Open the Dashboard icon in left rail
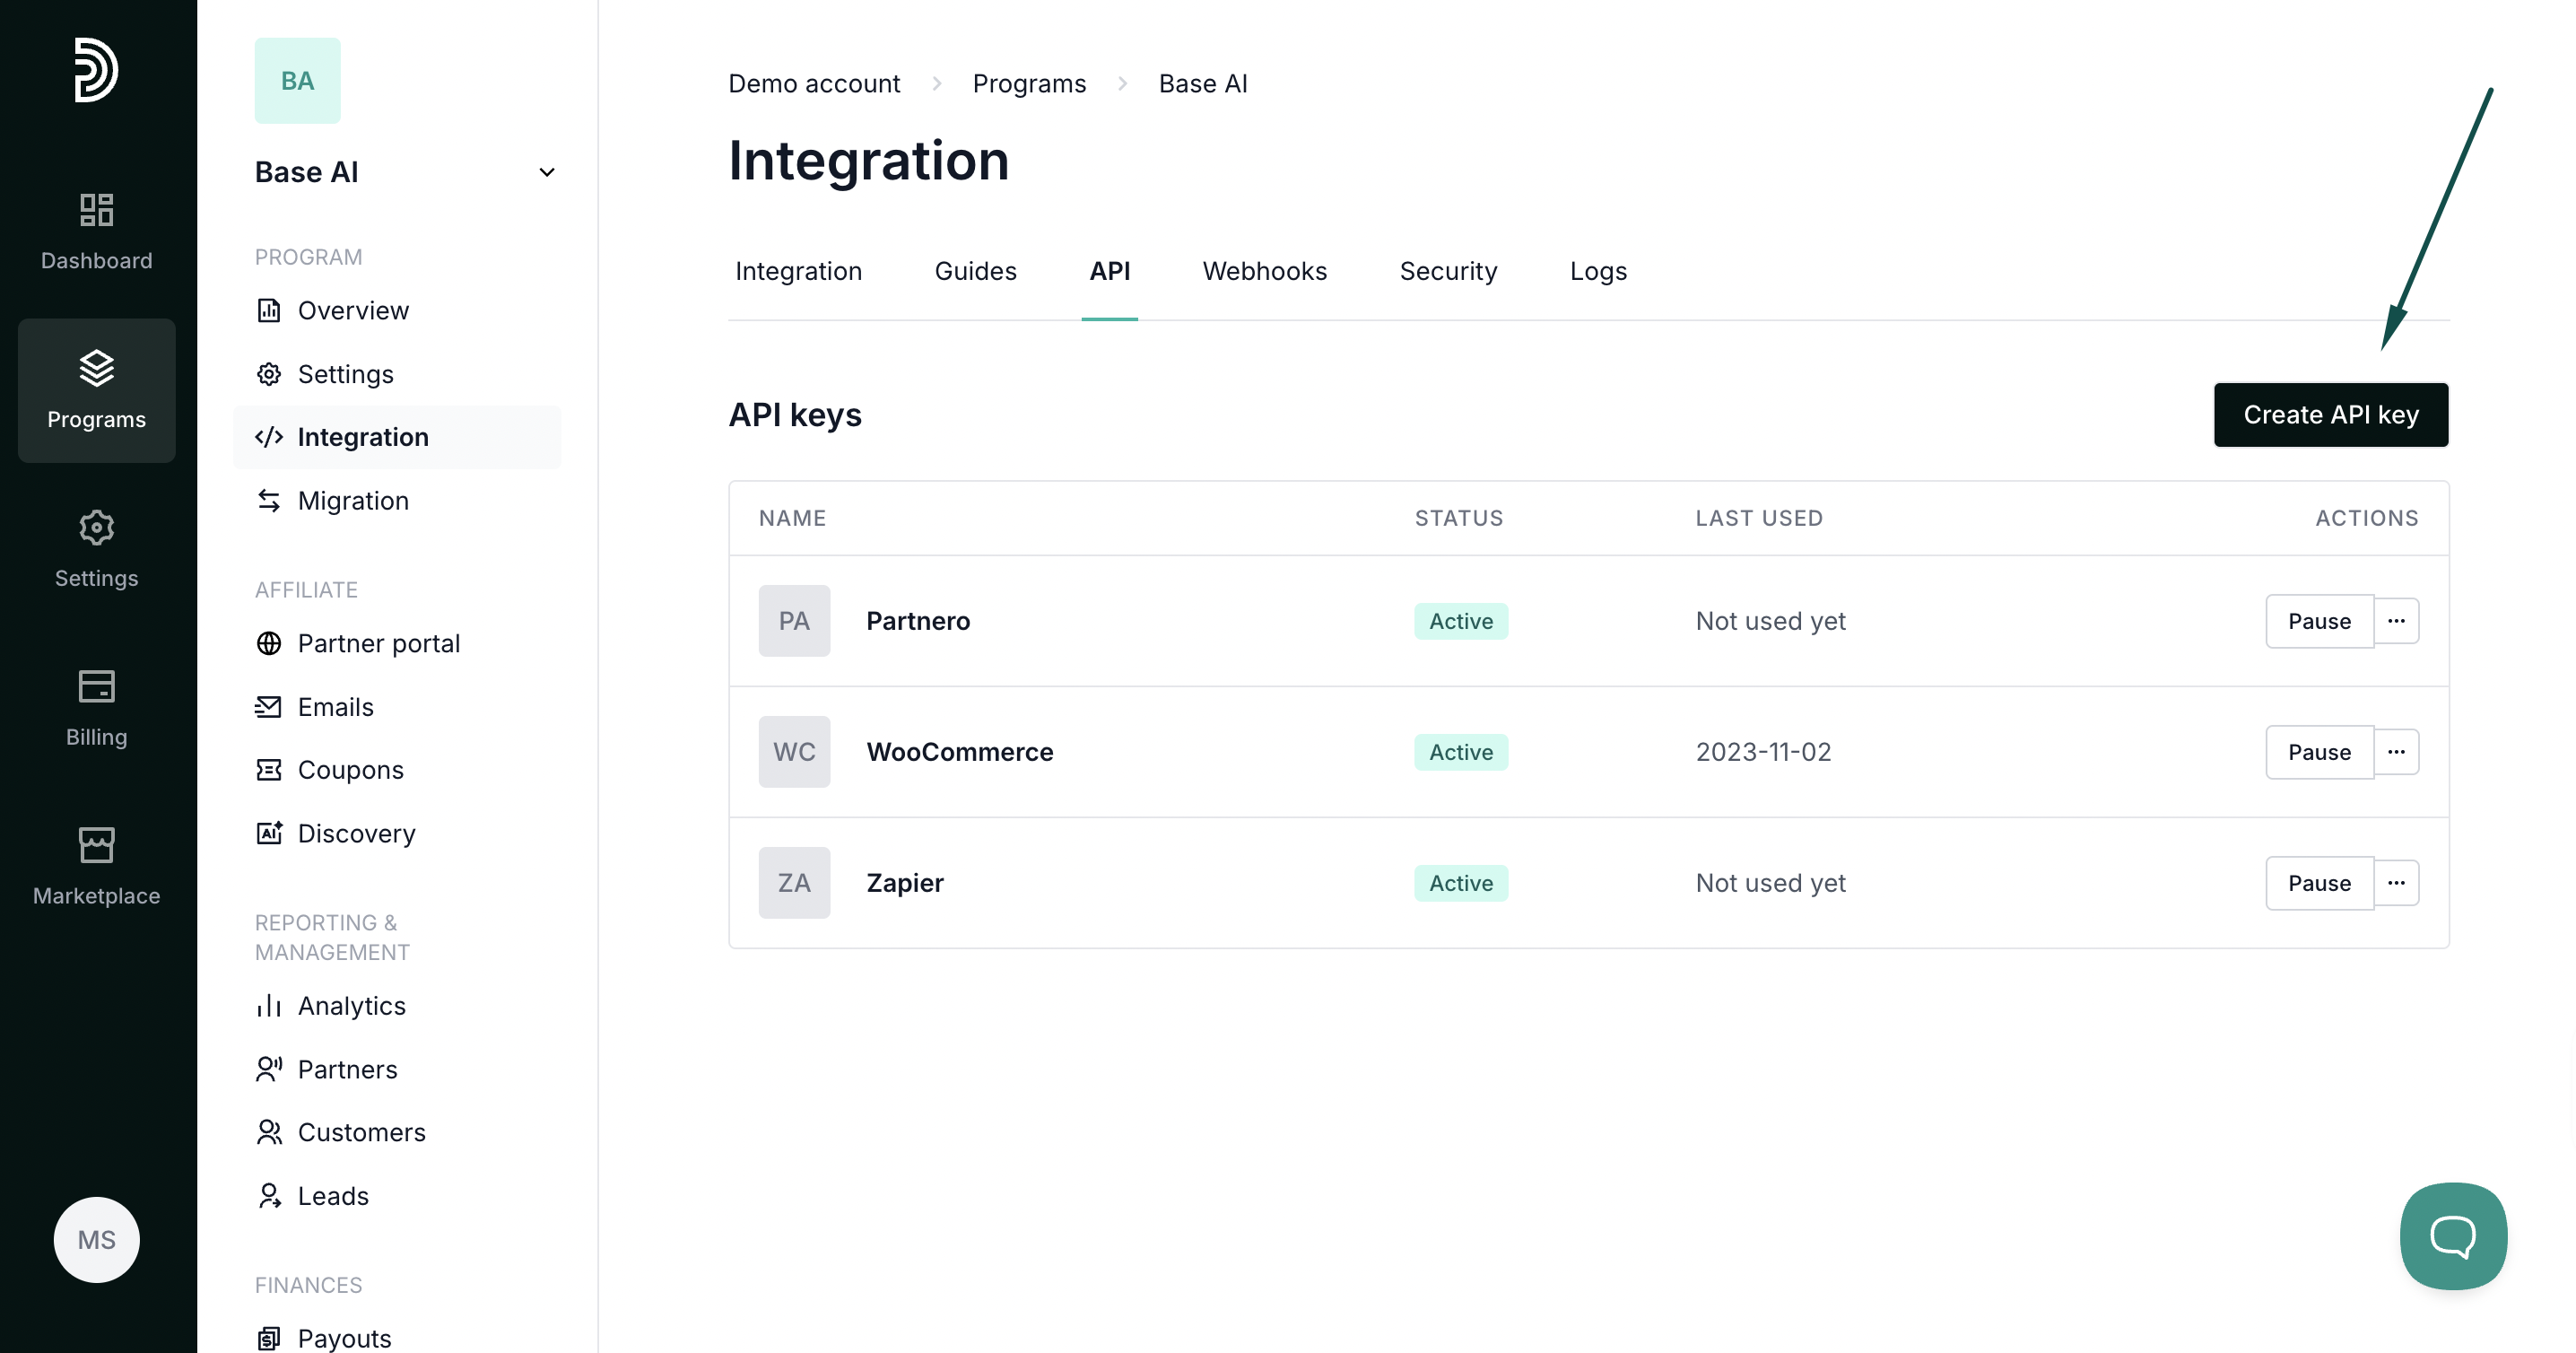Viewport: 2576px width, 1353px height. (x=96, y=231)
